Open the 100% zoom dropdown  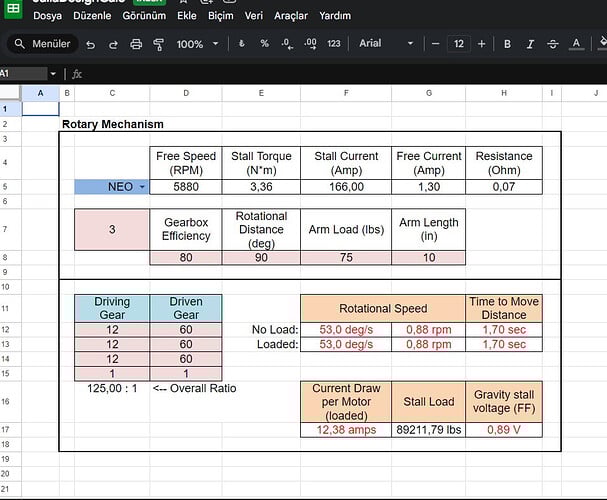197,44
